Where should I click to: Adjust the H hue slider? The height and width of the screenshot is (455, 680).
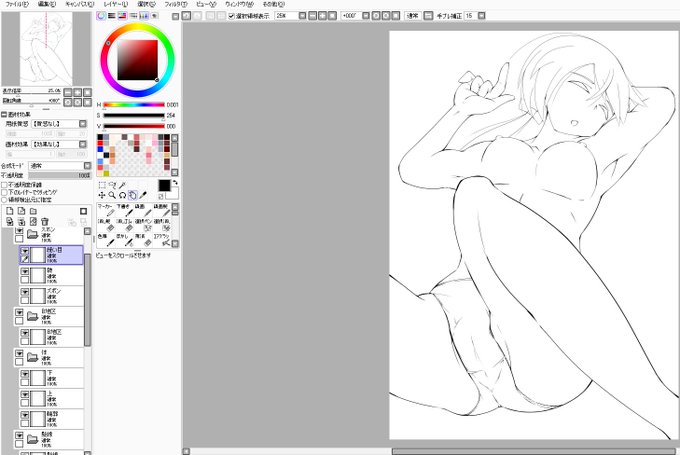tap(134, 105)
